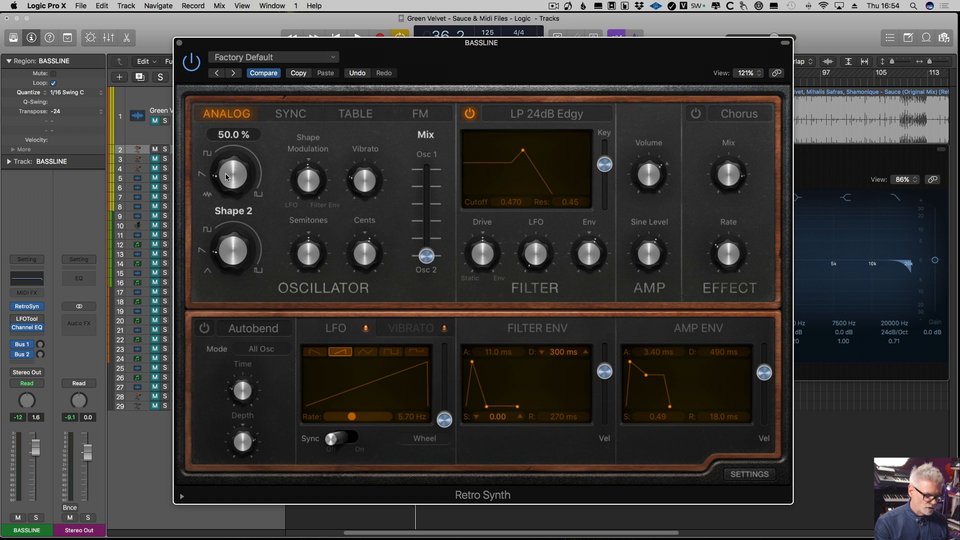Click the duplicate track icon
The height and width of the screenshot is (540, 960).
click(x=140, y=77)
